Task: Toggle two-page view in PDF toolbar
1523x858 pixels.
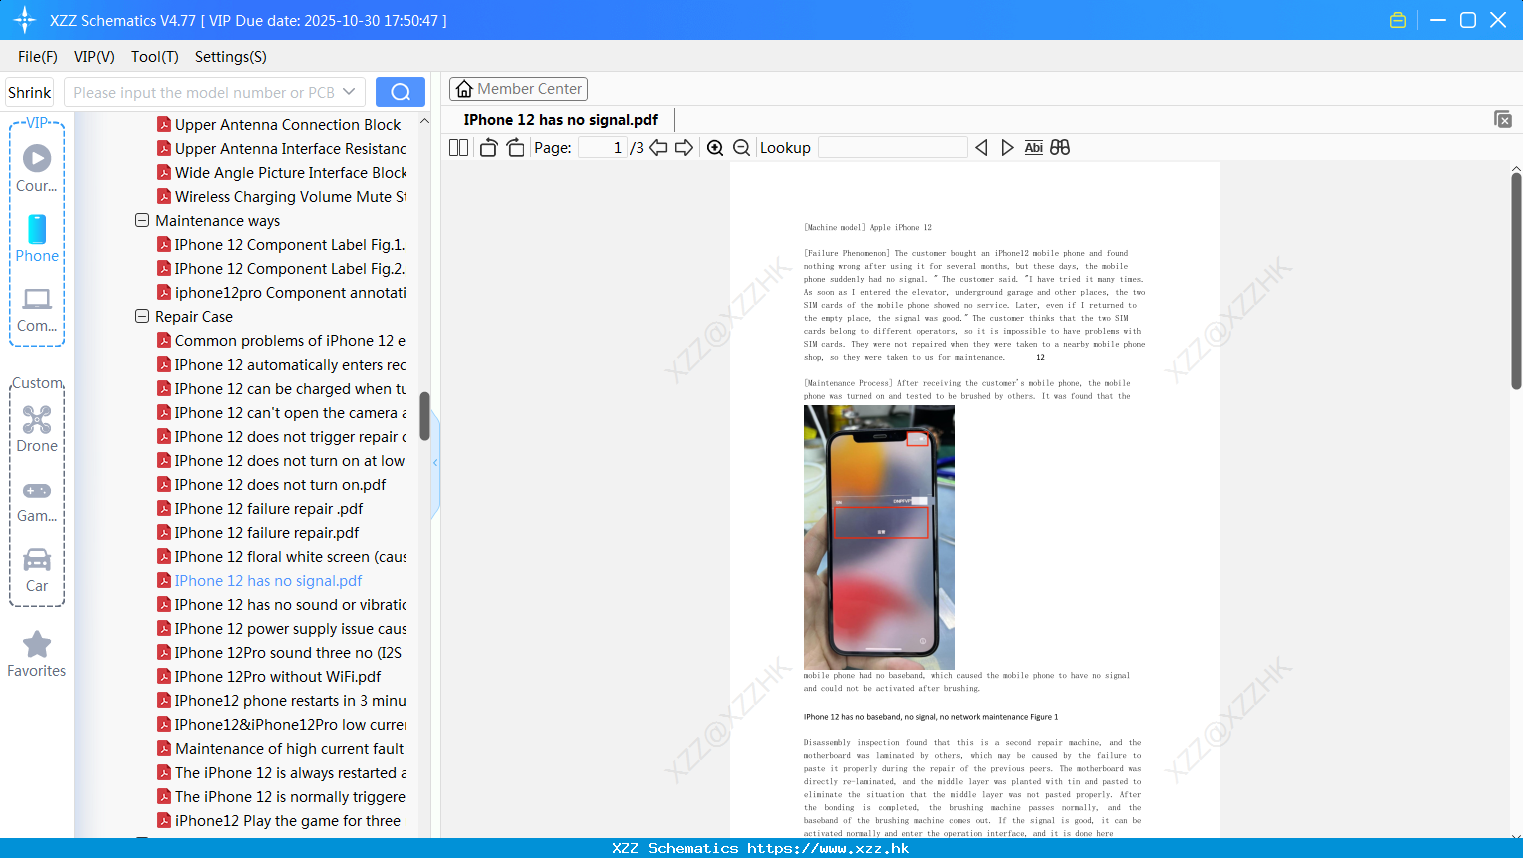Action: (458, 148)
